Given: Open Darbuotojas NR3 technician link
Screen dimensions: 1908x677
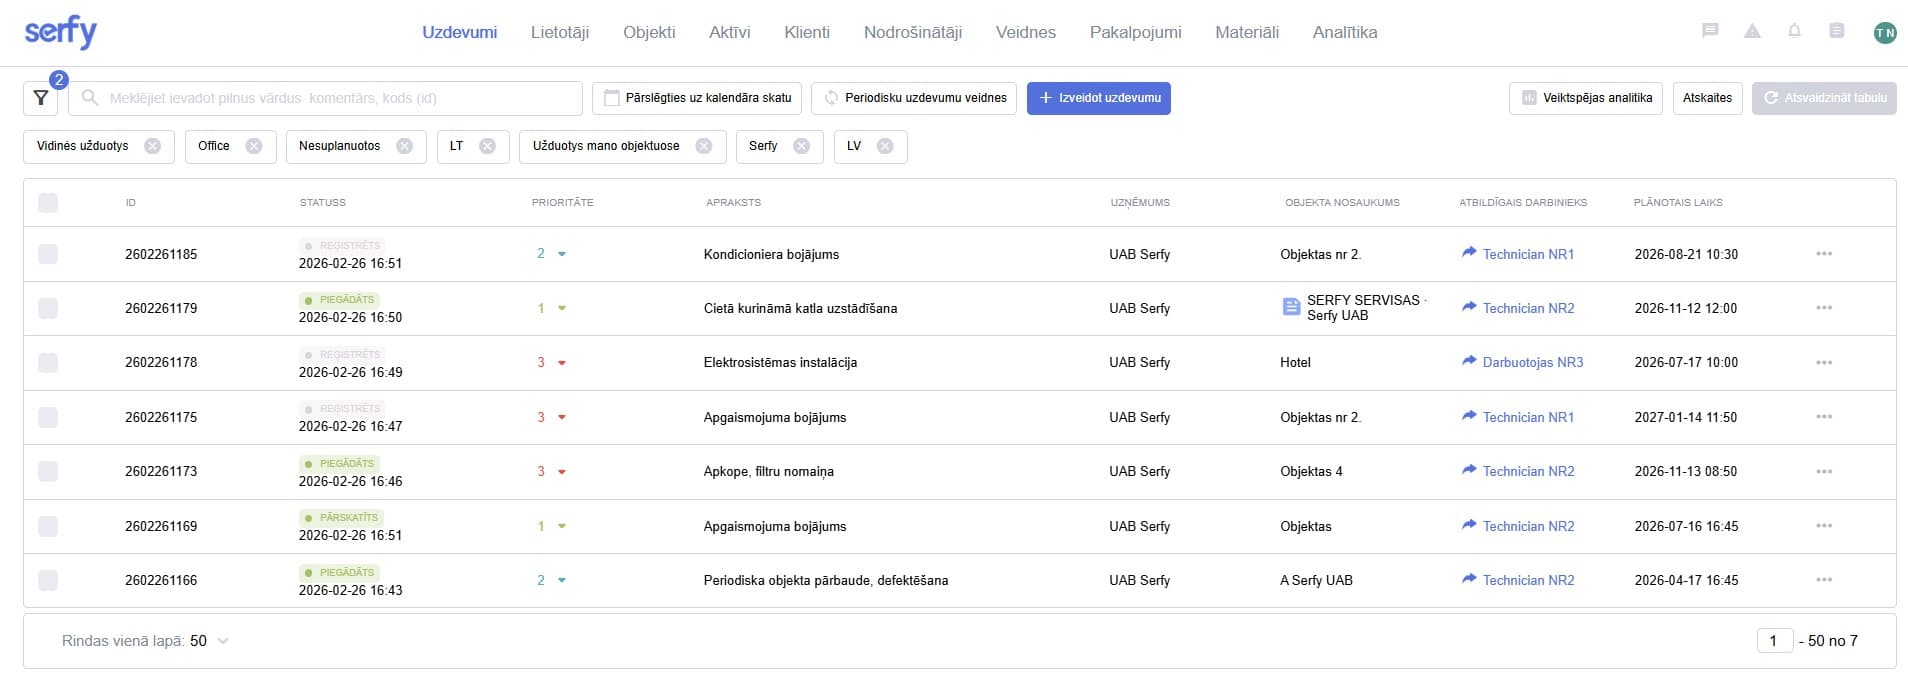Looking at the screenshot, I should tap(1532, 362).
